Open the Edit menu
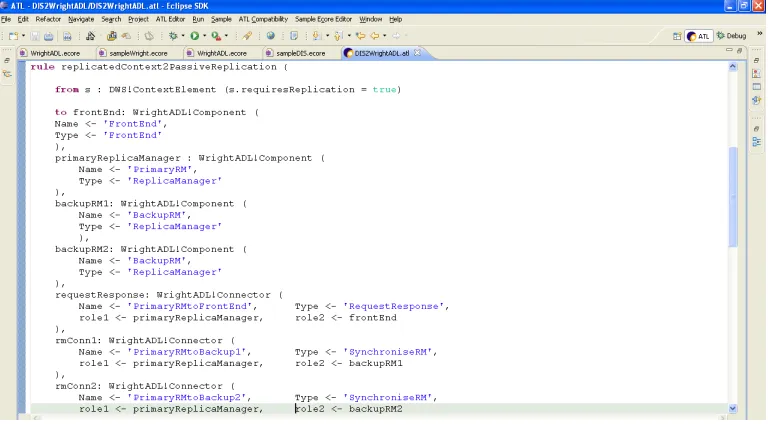Screen dimensions: 768x424 (23, 19)
